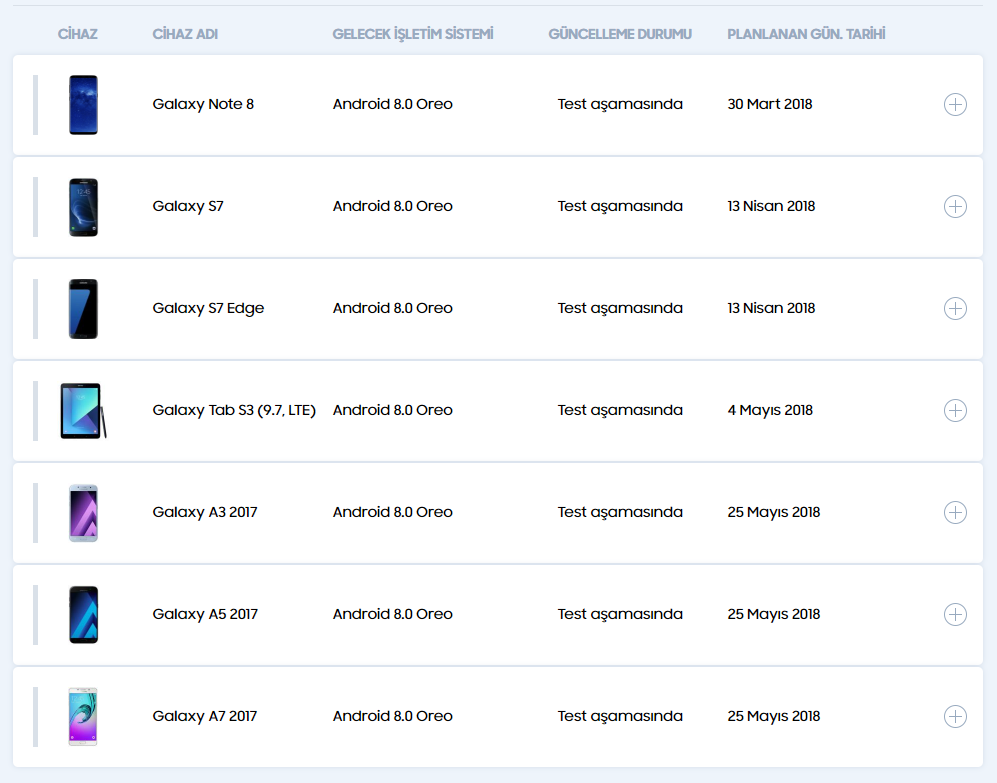Click Galaxy S7 Edge's 13 Nisan 2018 date
The width and height of the screenshot is (997, 783).
(x=771, y=308)
